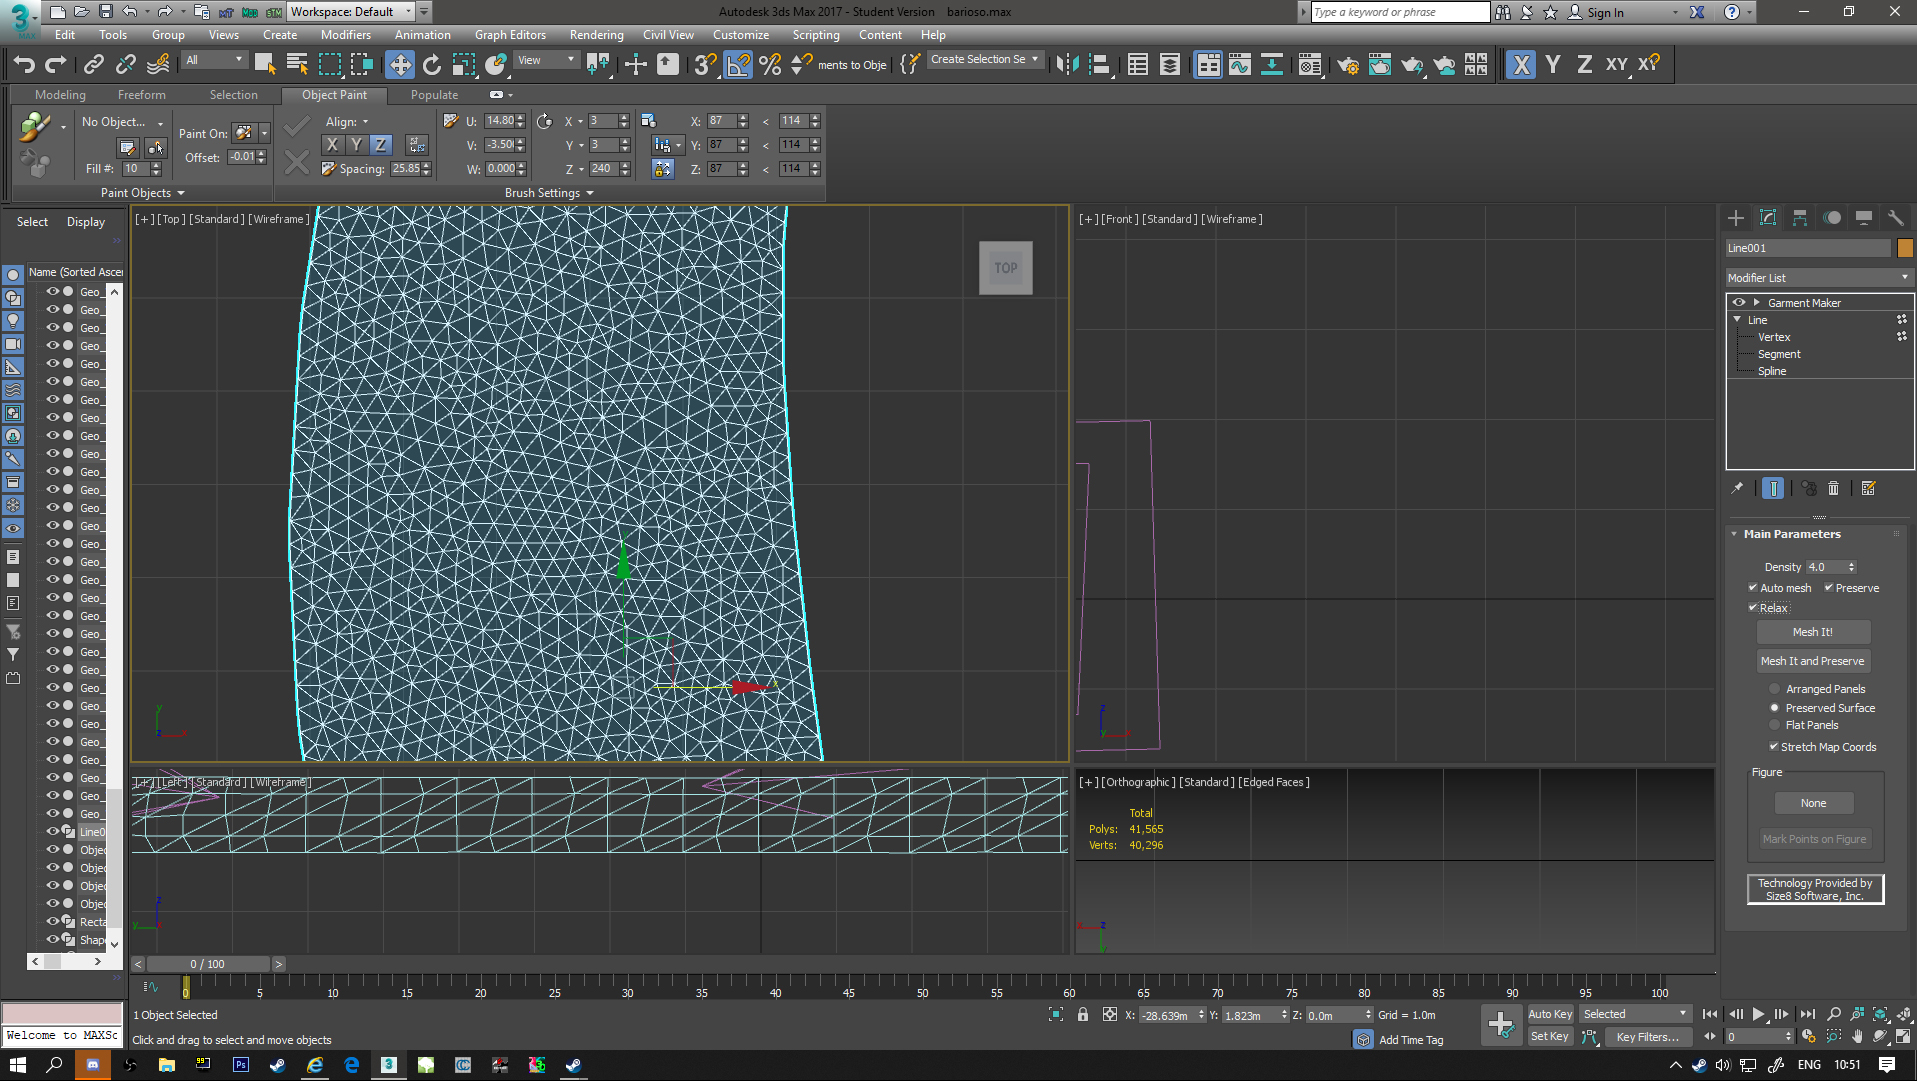Click the Line001 object name field

[x=1808, y=248]
